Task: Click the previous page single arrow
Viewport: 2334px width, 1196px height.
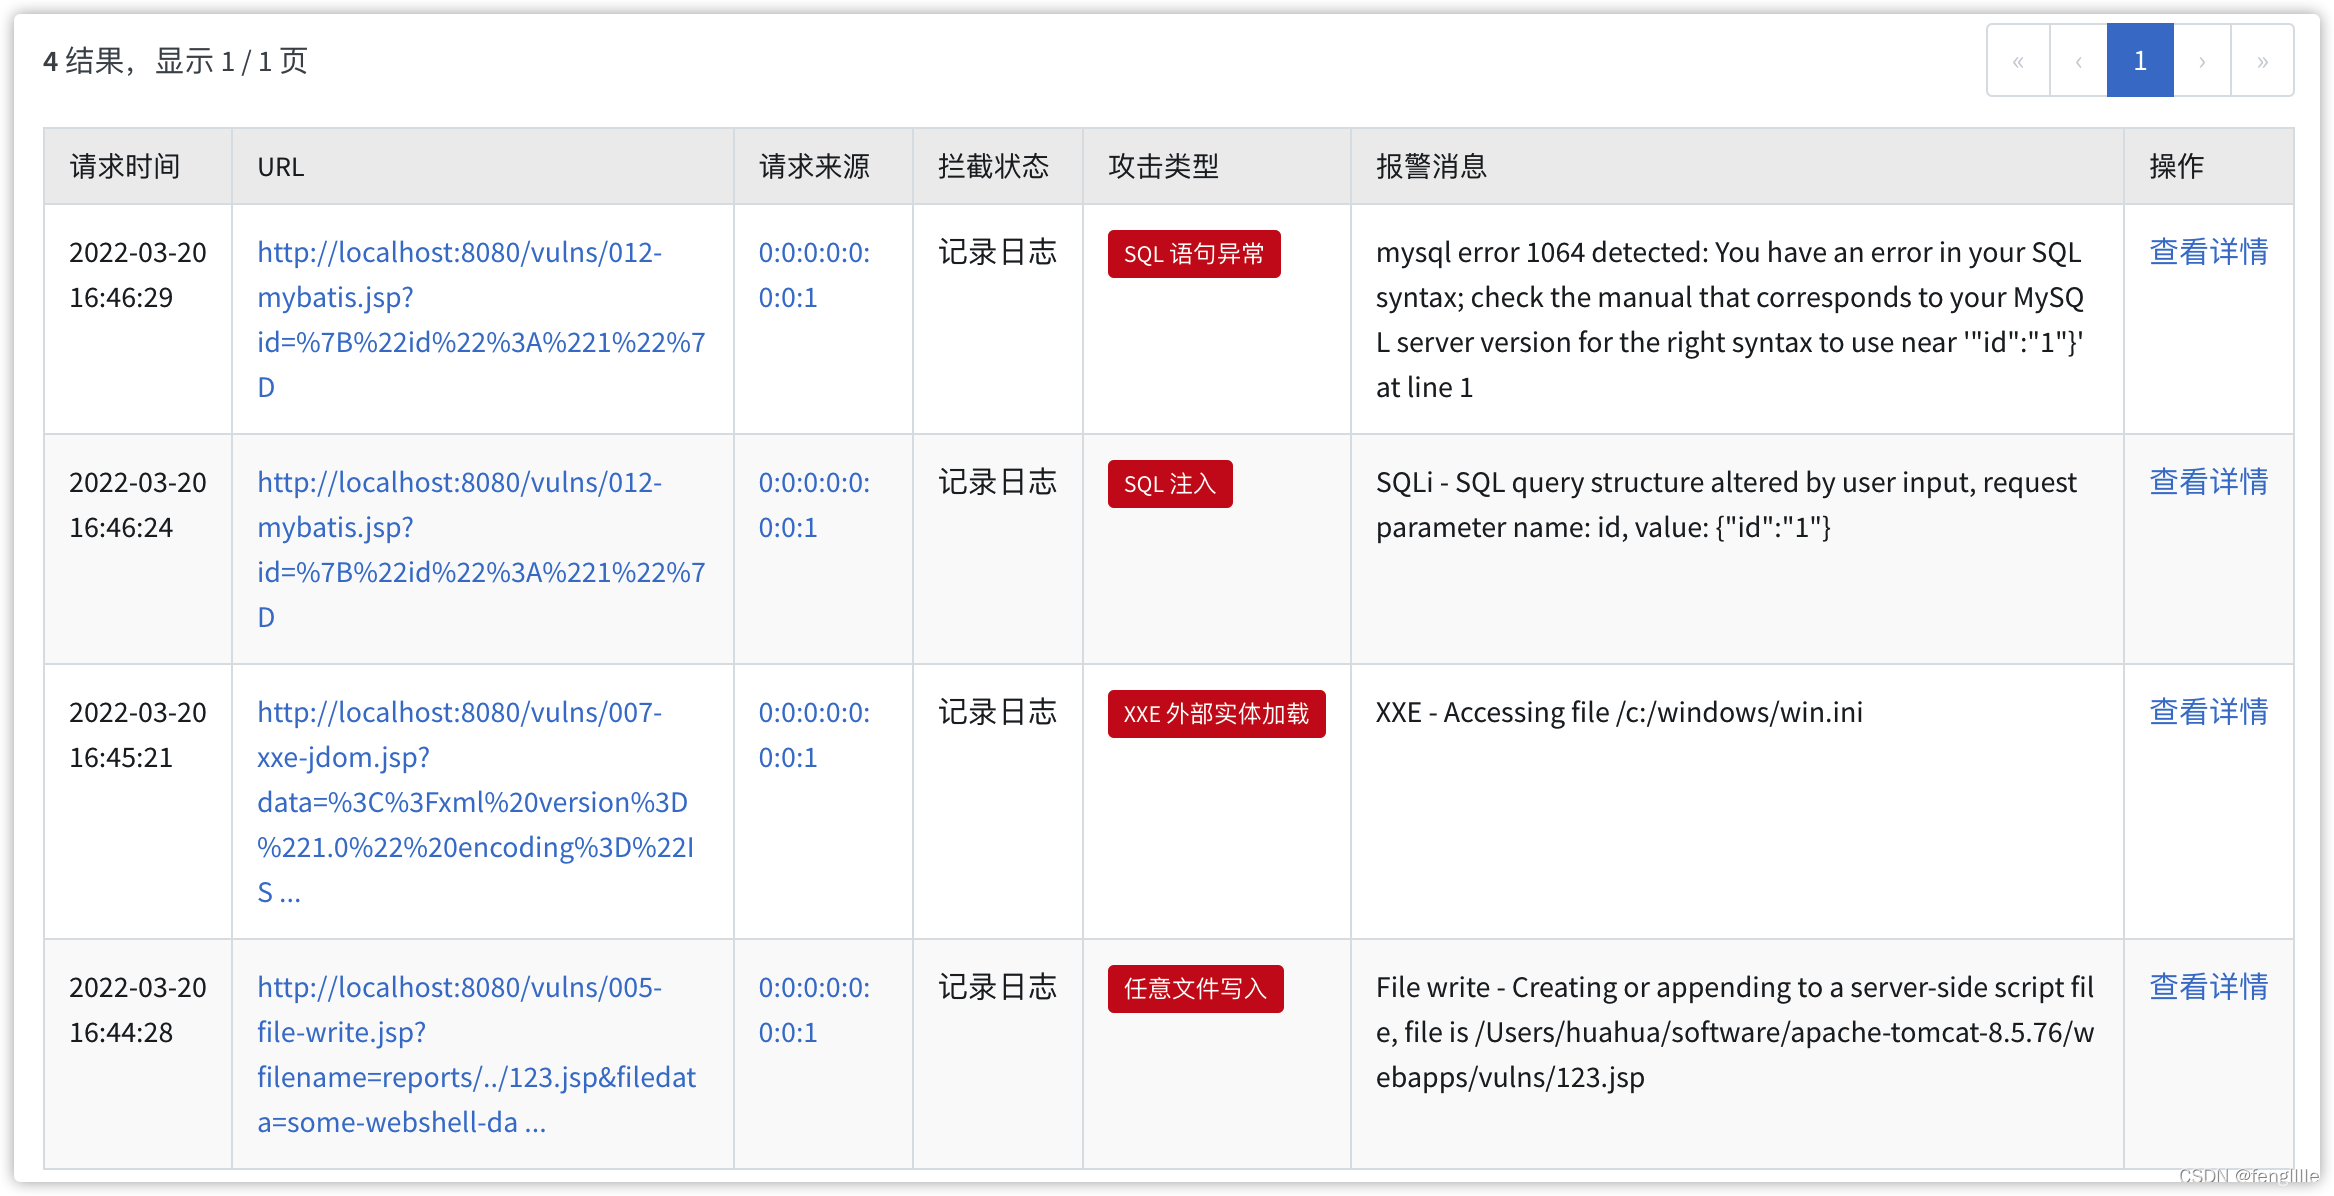Action: (x=2078, y=61)
